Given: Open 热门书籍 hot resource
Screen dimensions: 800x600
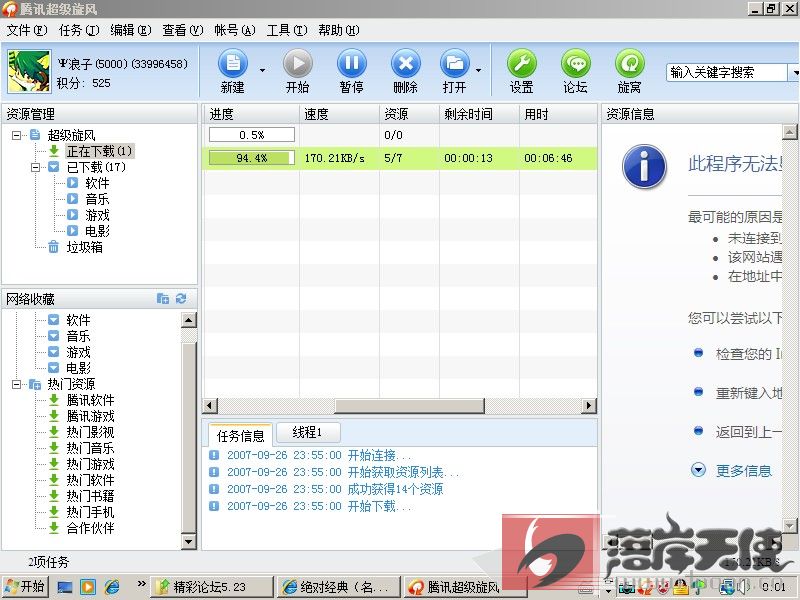Looking at the screenshot, I should coord(90,496).
